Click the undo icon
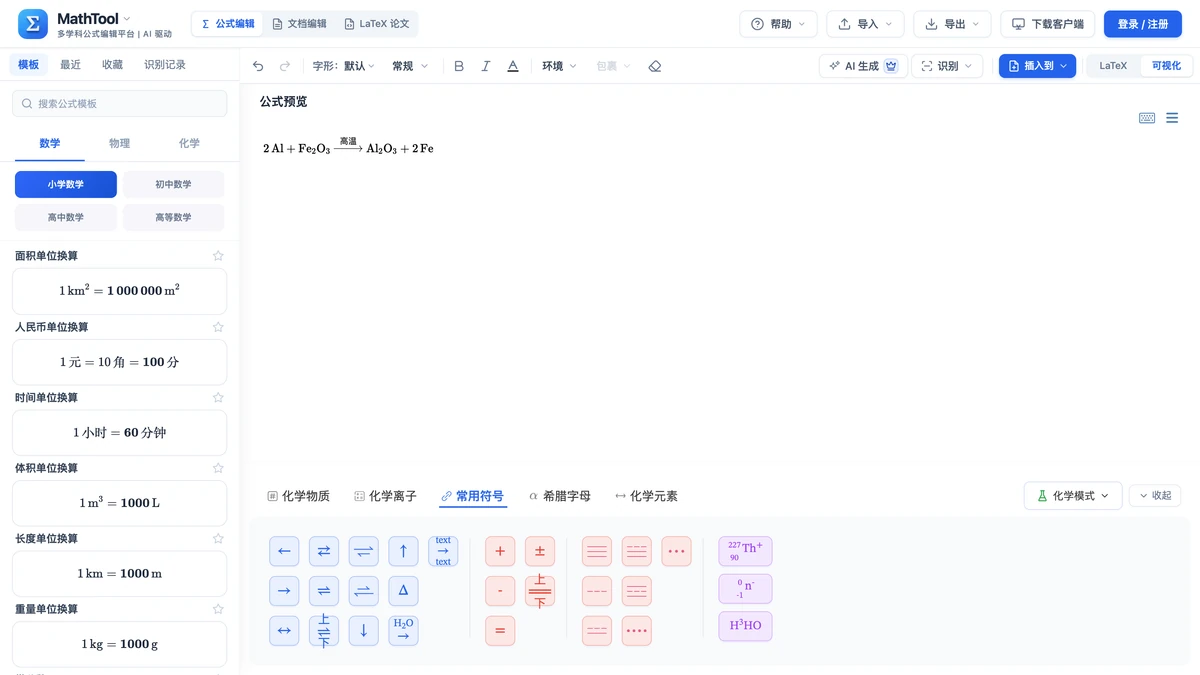This screenshot has width=1200, height=675. coord(258,66)
